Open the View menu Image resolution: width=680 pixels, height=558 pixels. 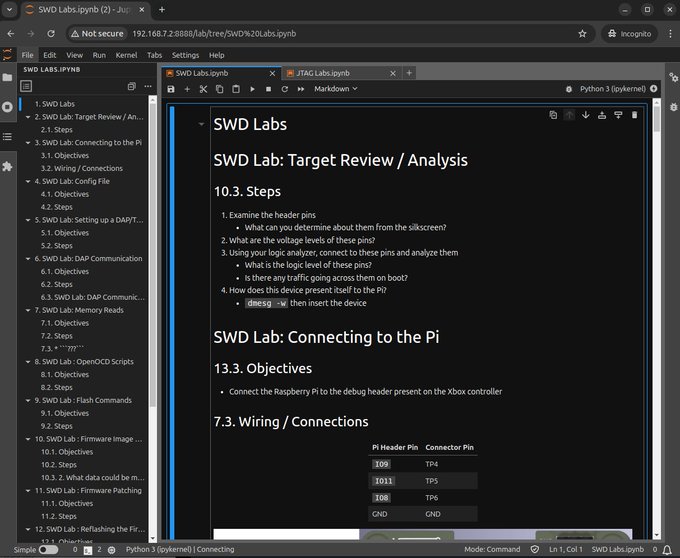(x=75, y=55)
